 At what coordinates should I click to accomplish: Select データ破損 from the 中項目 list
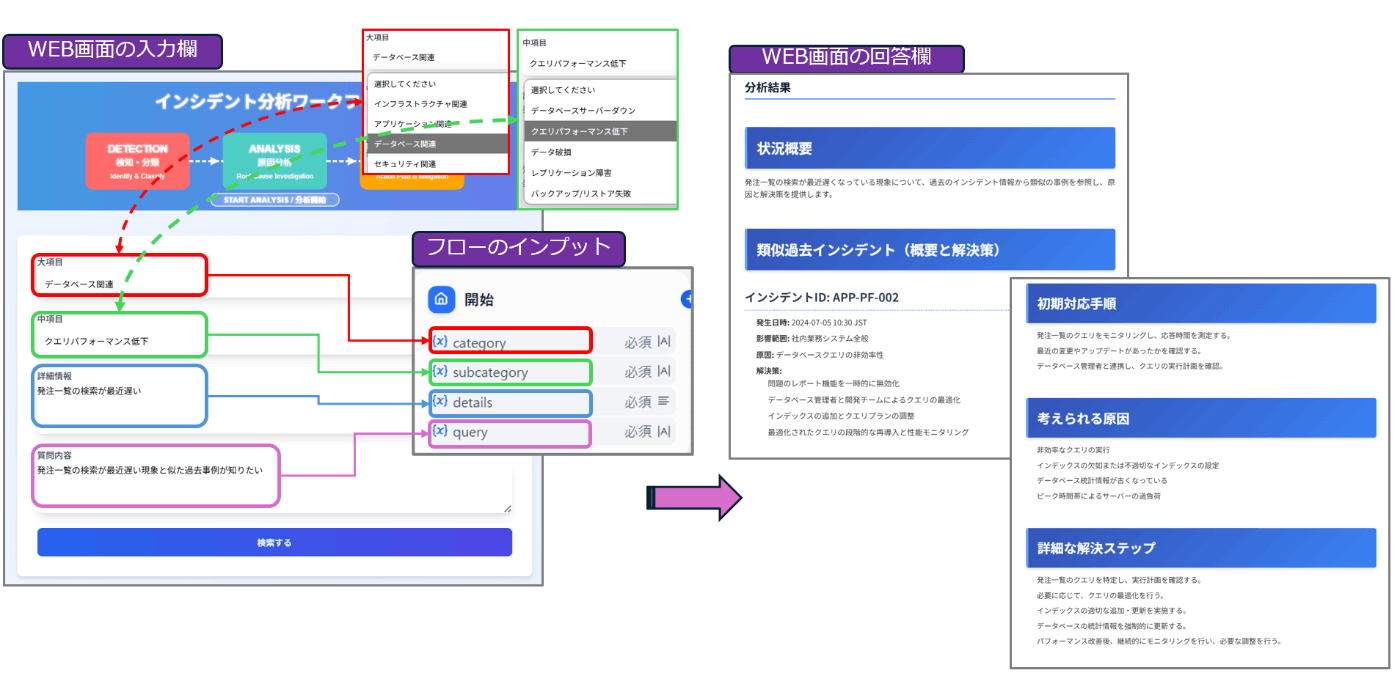click(600, 152)
